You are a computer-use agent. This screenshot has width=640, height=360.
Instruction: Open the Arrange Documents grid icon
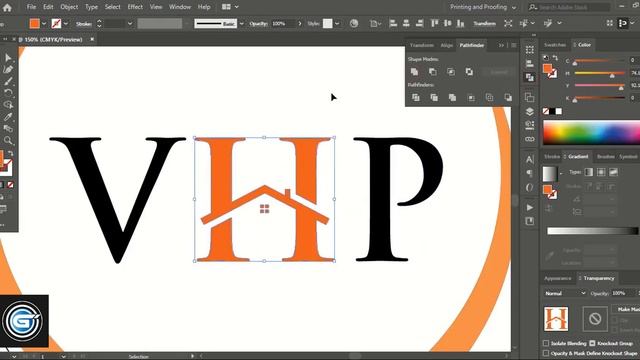[226, 7]
